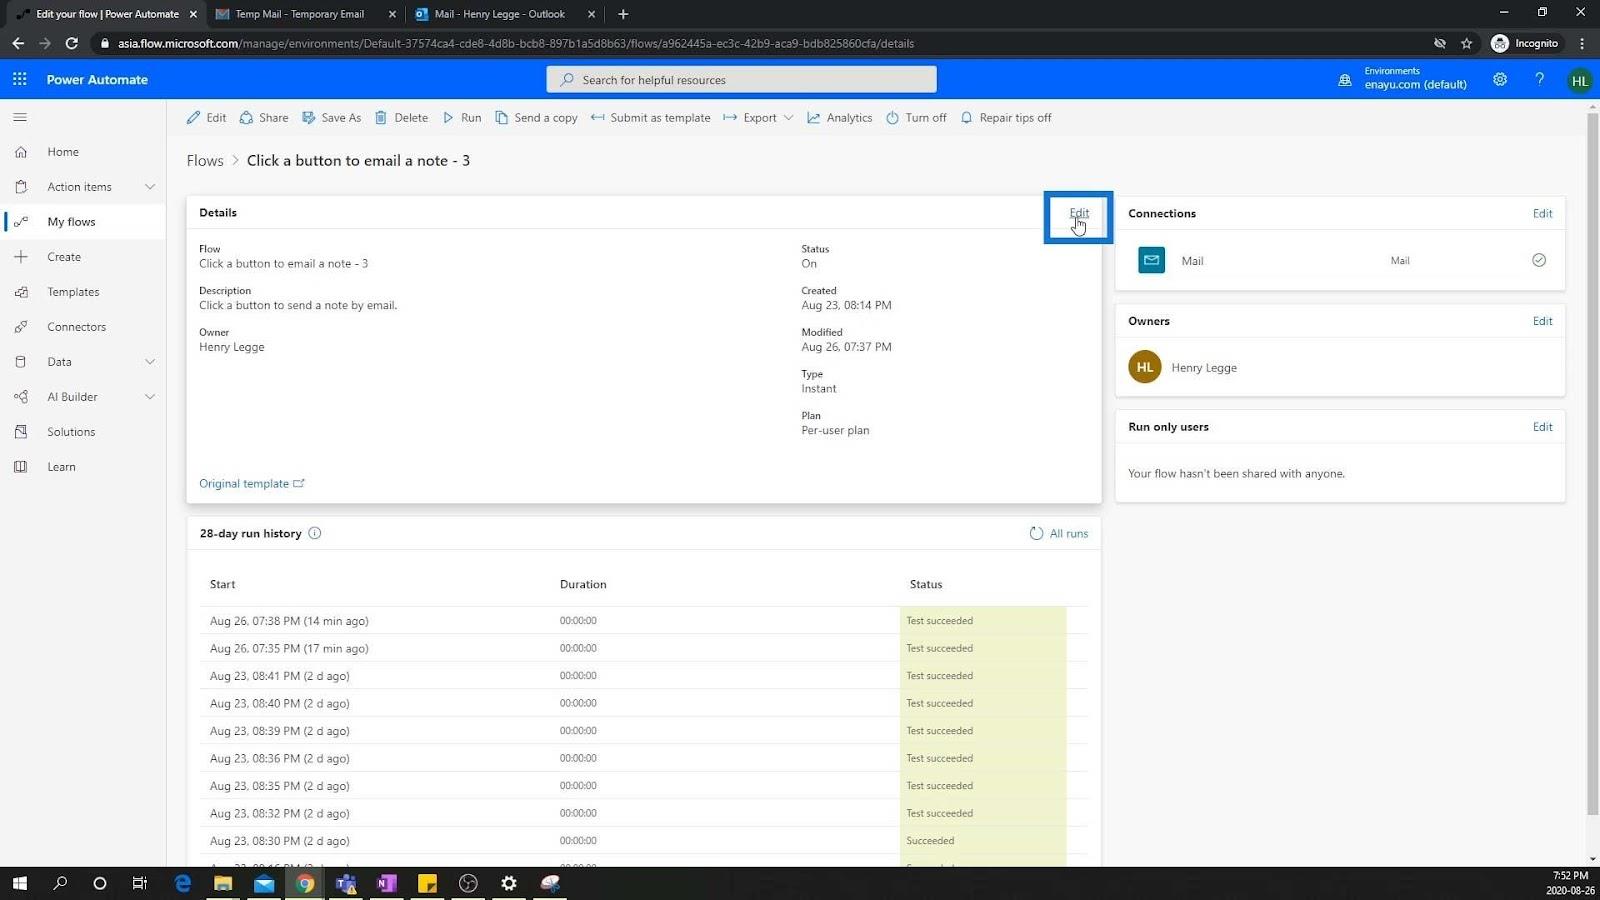Open Windows Start menu
Image resolution: width=1600 pixels, height=900 pixels.
tap(20, 883)
